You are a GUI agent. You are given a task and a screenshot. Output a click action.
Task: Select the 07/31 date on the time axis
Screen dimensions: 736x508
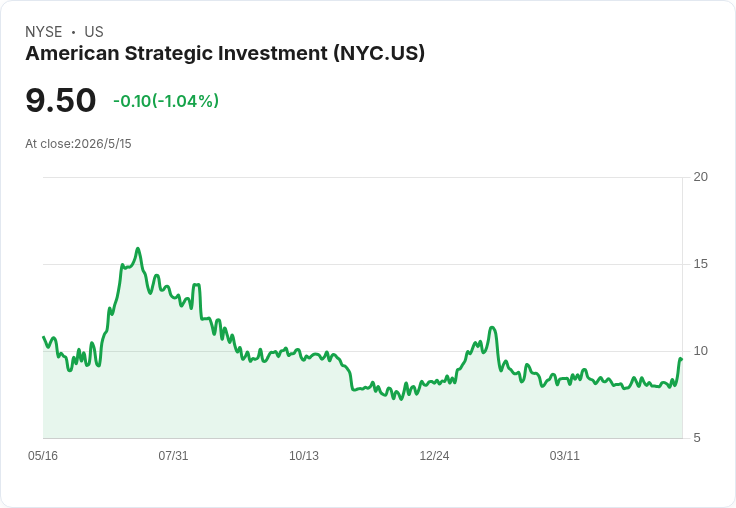click(173, 456)
